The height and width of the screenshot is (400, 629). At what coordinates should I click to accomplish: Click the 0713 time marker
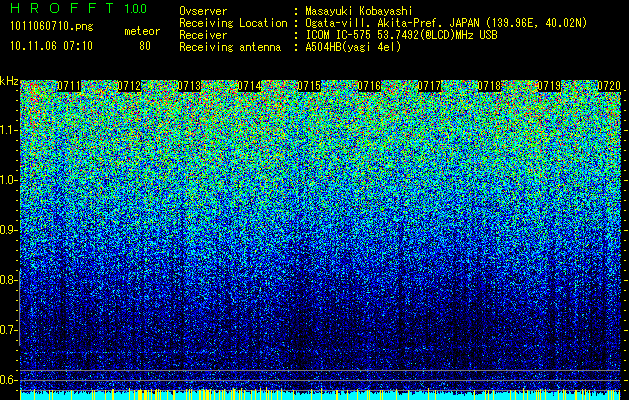[x=189, y=86]
